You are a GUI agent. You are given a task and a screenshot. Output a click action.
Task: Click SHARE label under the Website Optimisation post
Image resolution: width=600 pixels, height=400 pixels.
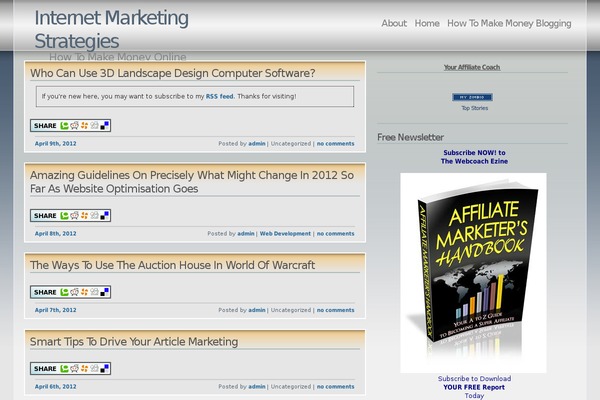(x=45, y=216)
